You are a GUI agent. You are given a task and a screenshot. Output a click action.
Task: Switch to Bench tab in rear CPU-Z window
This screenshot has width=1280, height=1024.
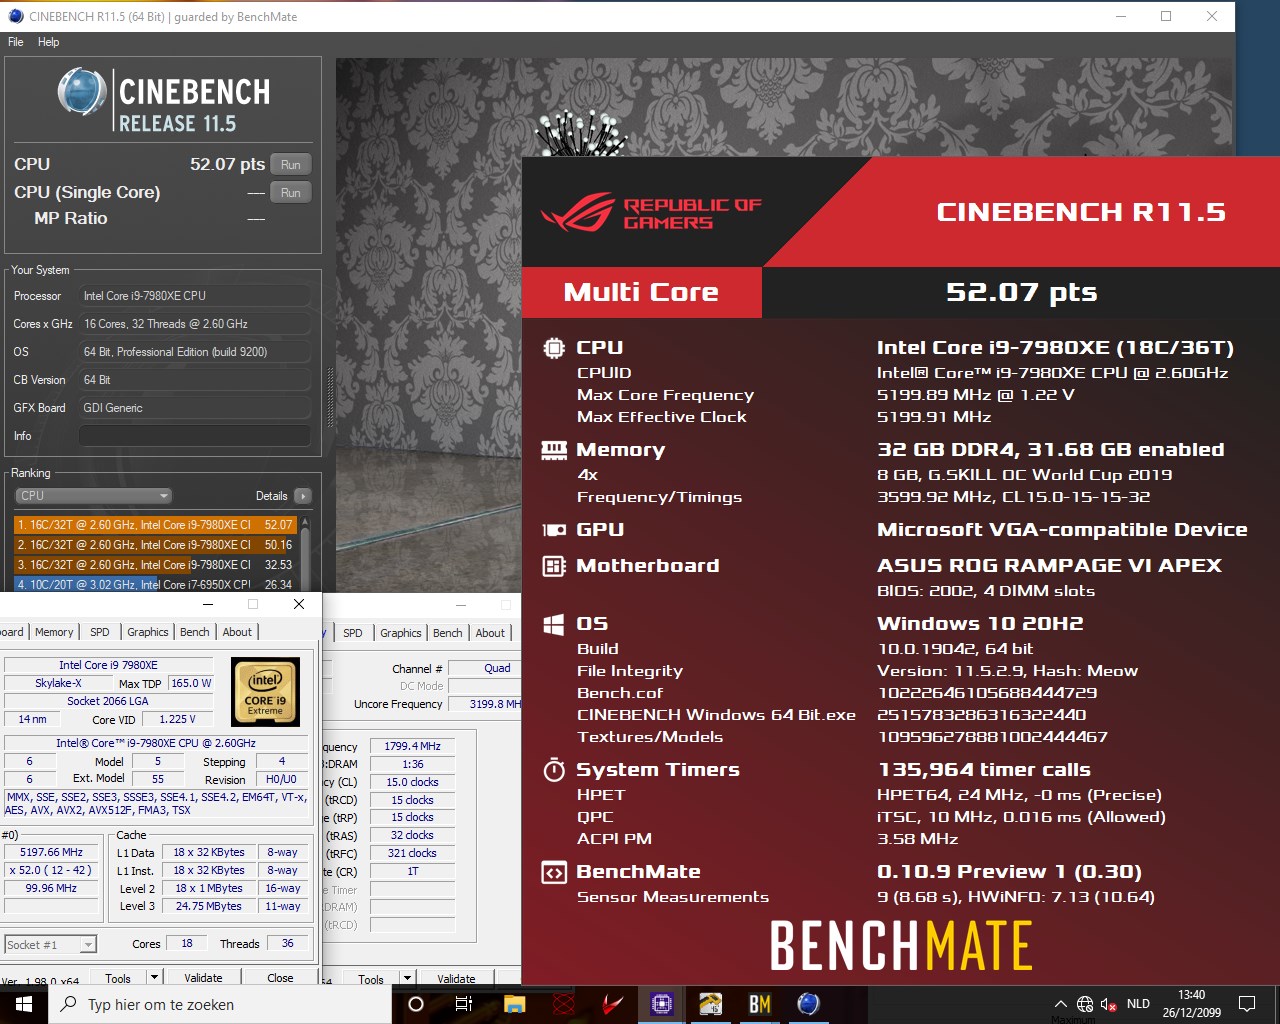pos(448,633)
